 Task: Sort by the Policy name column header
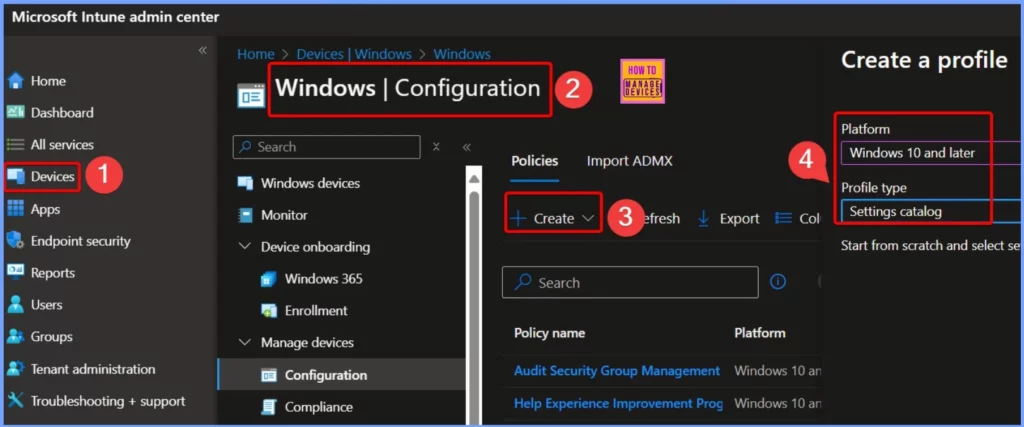[549, 333]
